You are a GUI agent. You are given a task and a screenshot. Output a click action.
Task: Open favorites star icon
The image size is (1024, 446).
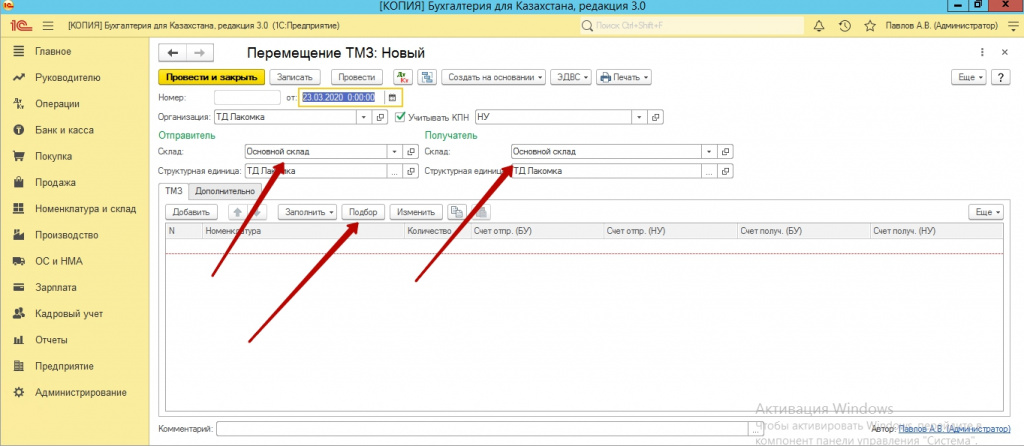point(870,26)
